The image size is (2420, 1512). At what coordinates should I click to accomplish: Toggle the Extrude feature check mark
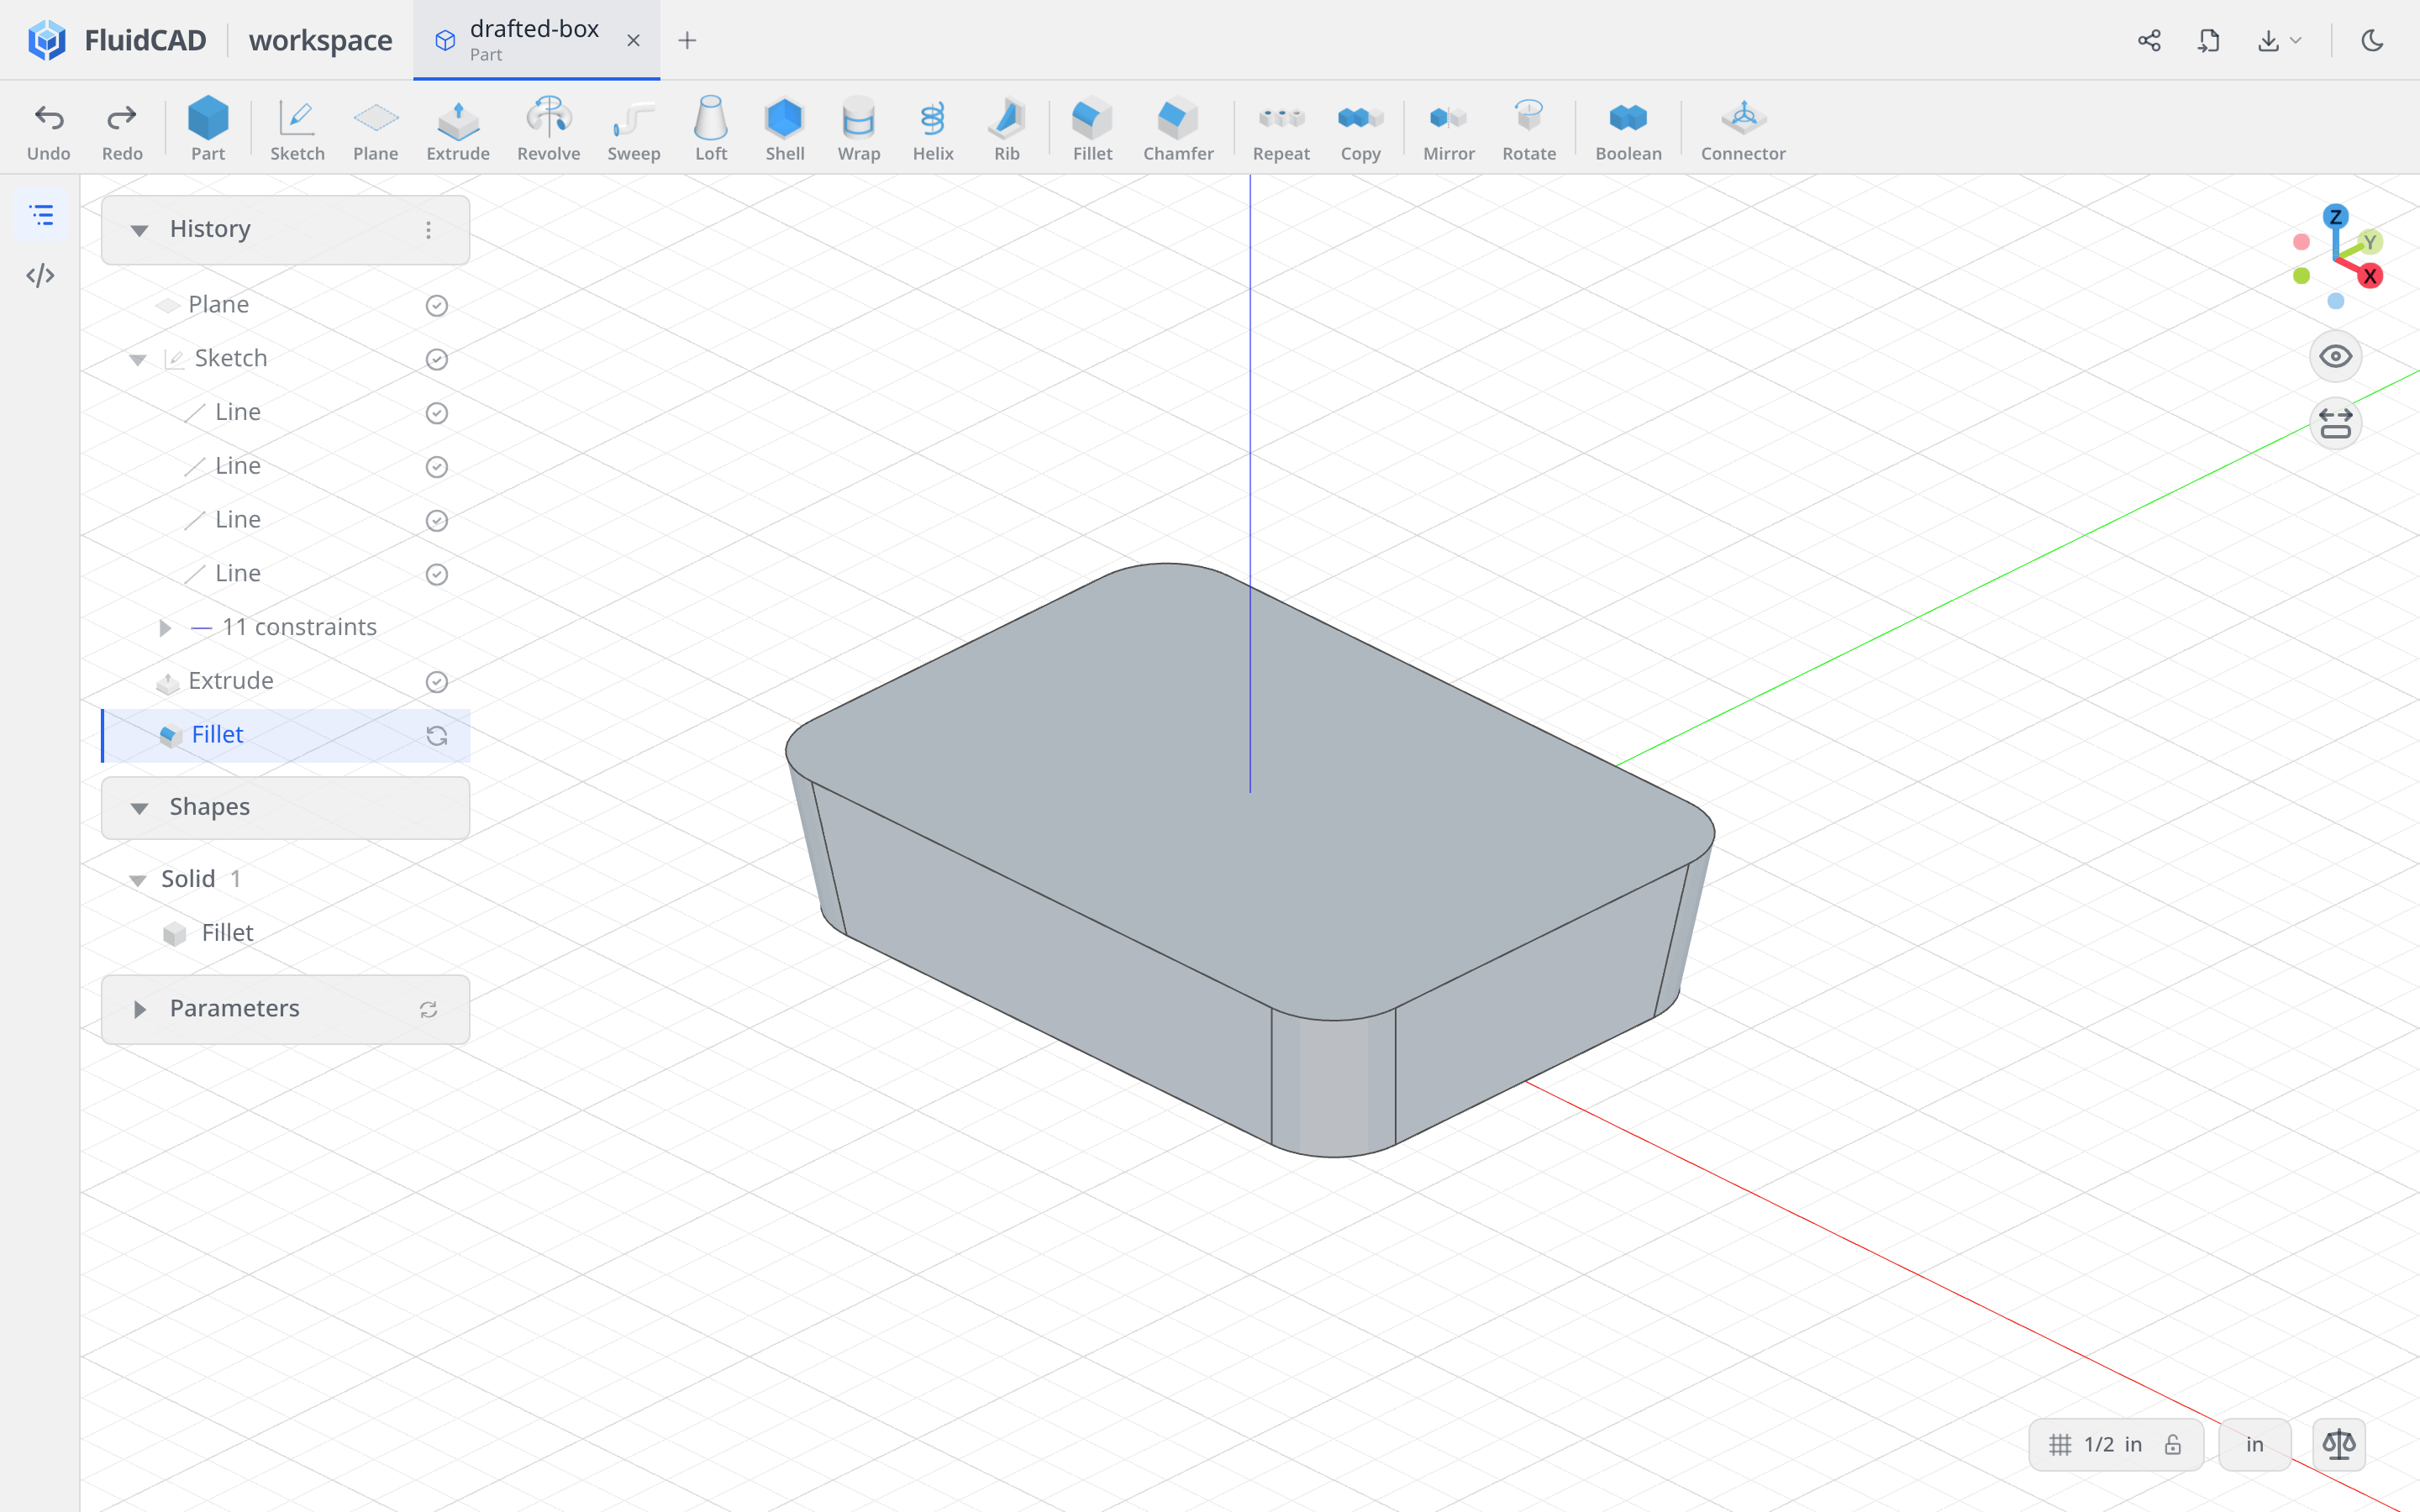click(x=436, y=682)
